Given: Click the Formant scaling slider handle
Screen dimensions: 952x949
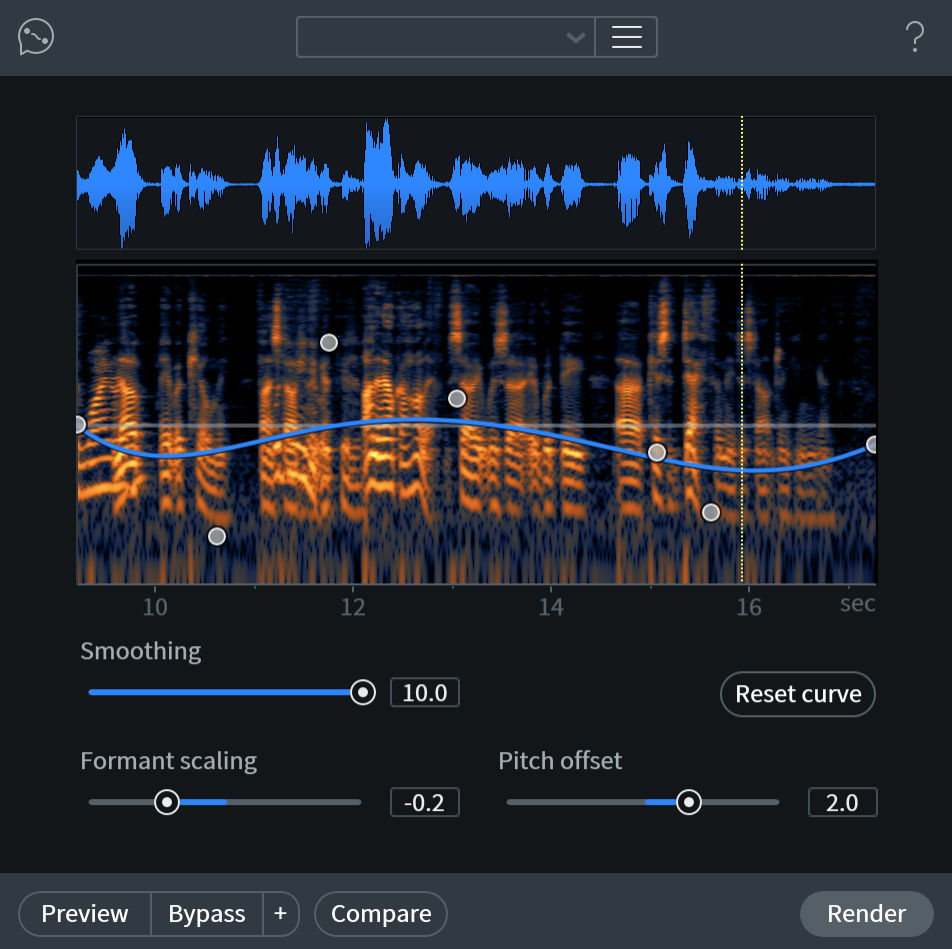Looking at the screenshot, I should pyautogui.click(x=167, y=802).
